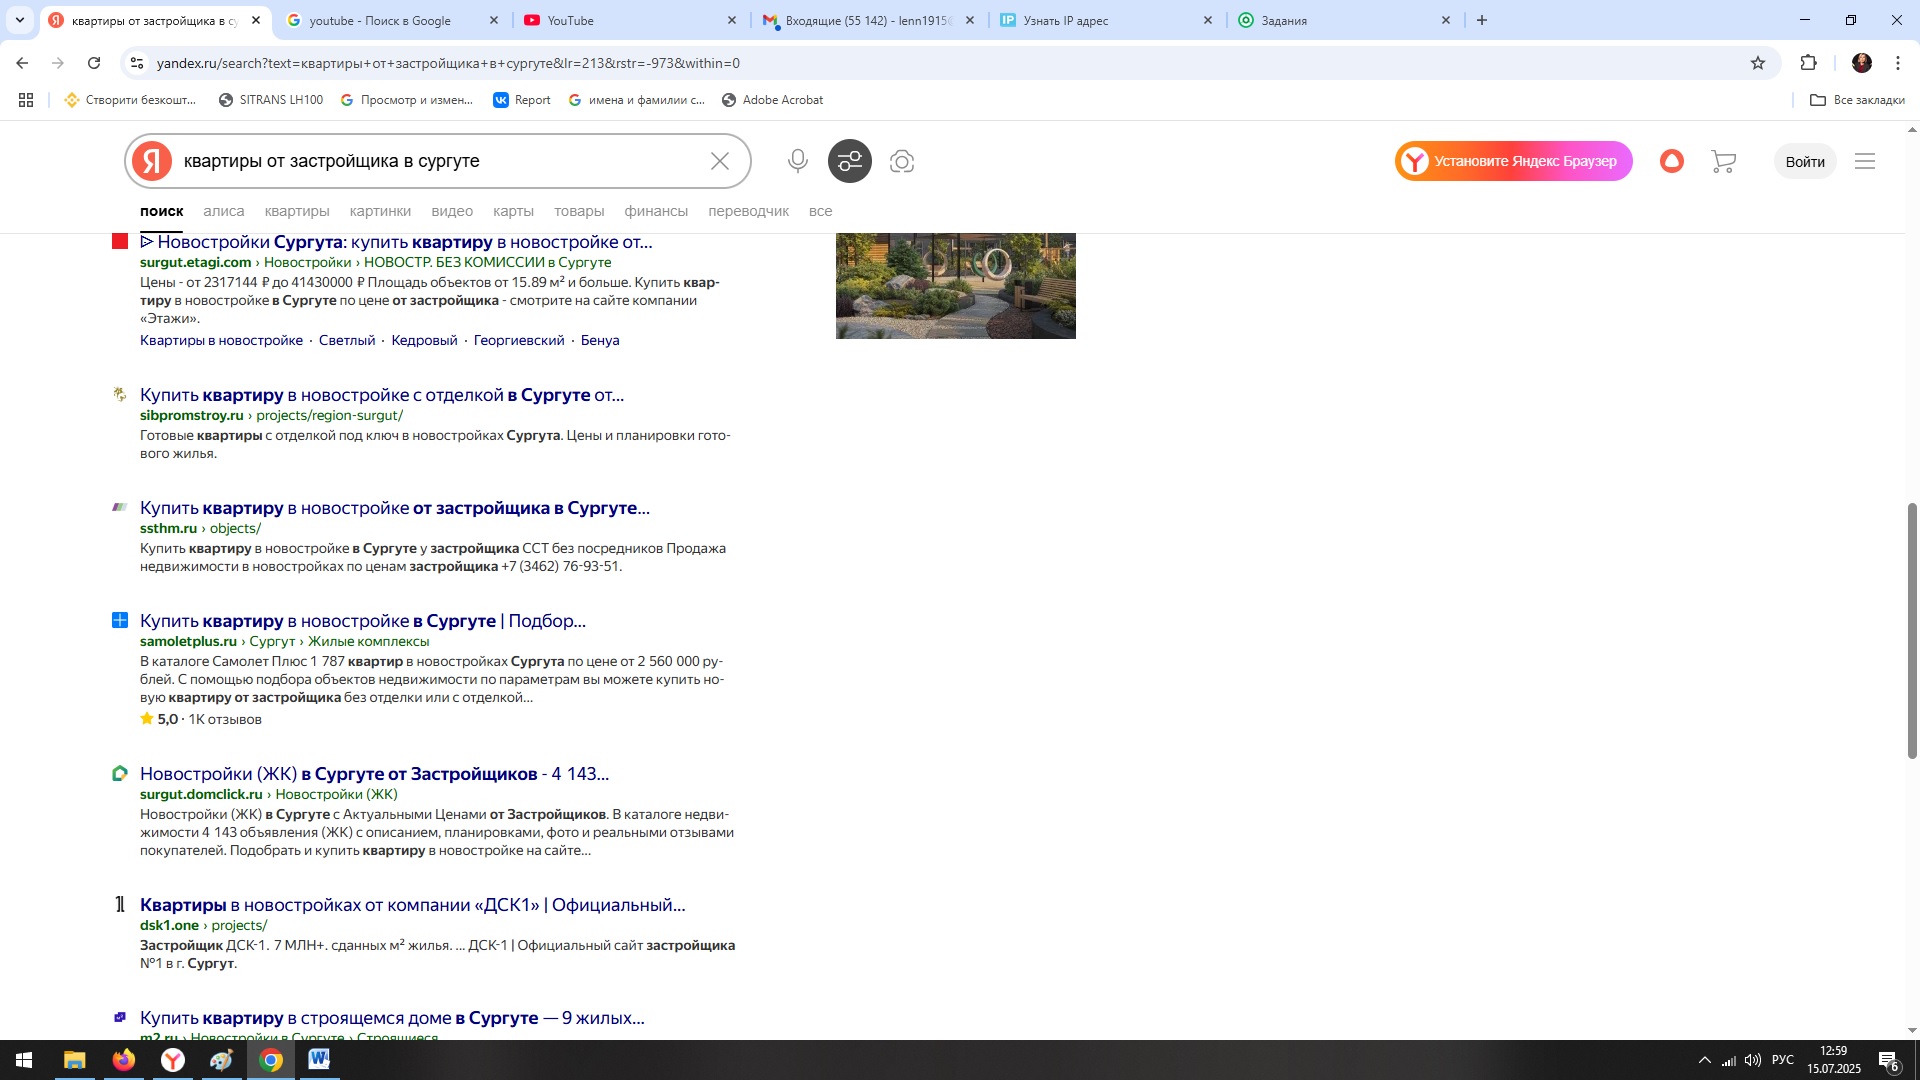The width and height of the screenshot is (1920, 1080).
Task: Switch to Gmail inbox tab
Action: [868, 20]
